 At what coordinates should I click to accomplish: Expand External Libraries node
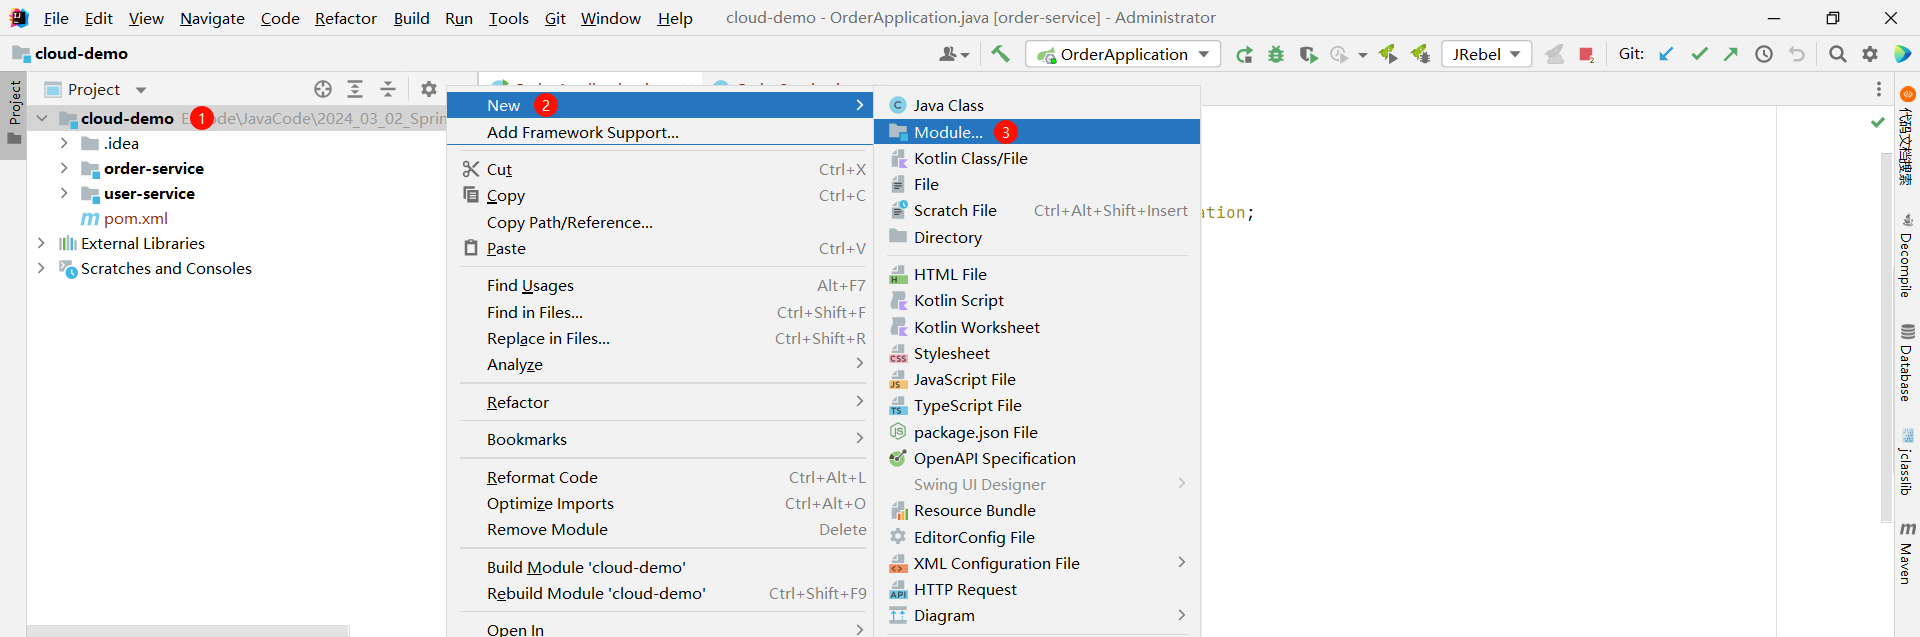(41, 243)
